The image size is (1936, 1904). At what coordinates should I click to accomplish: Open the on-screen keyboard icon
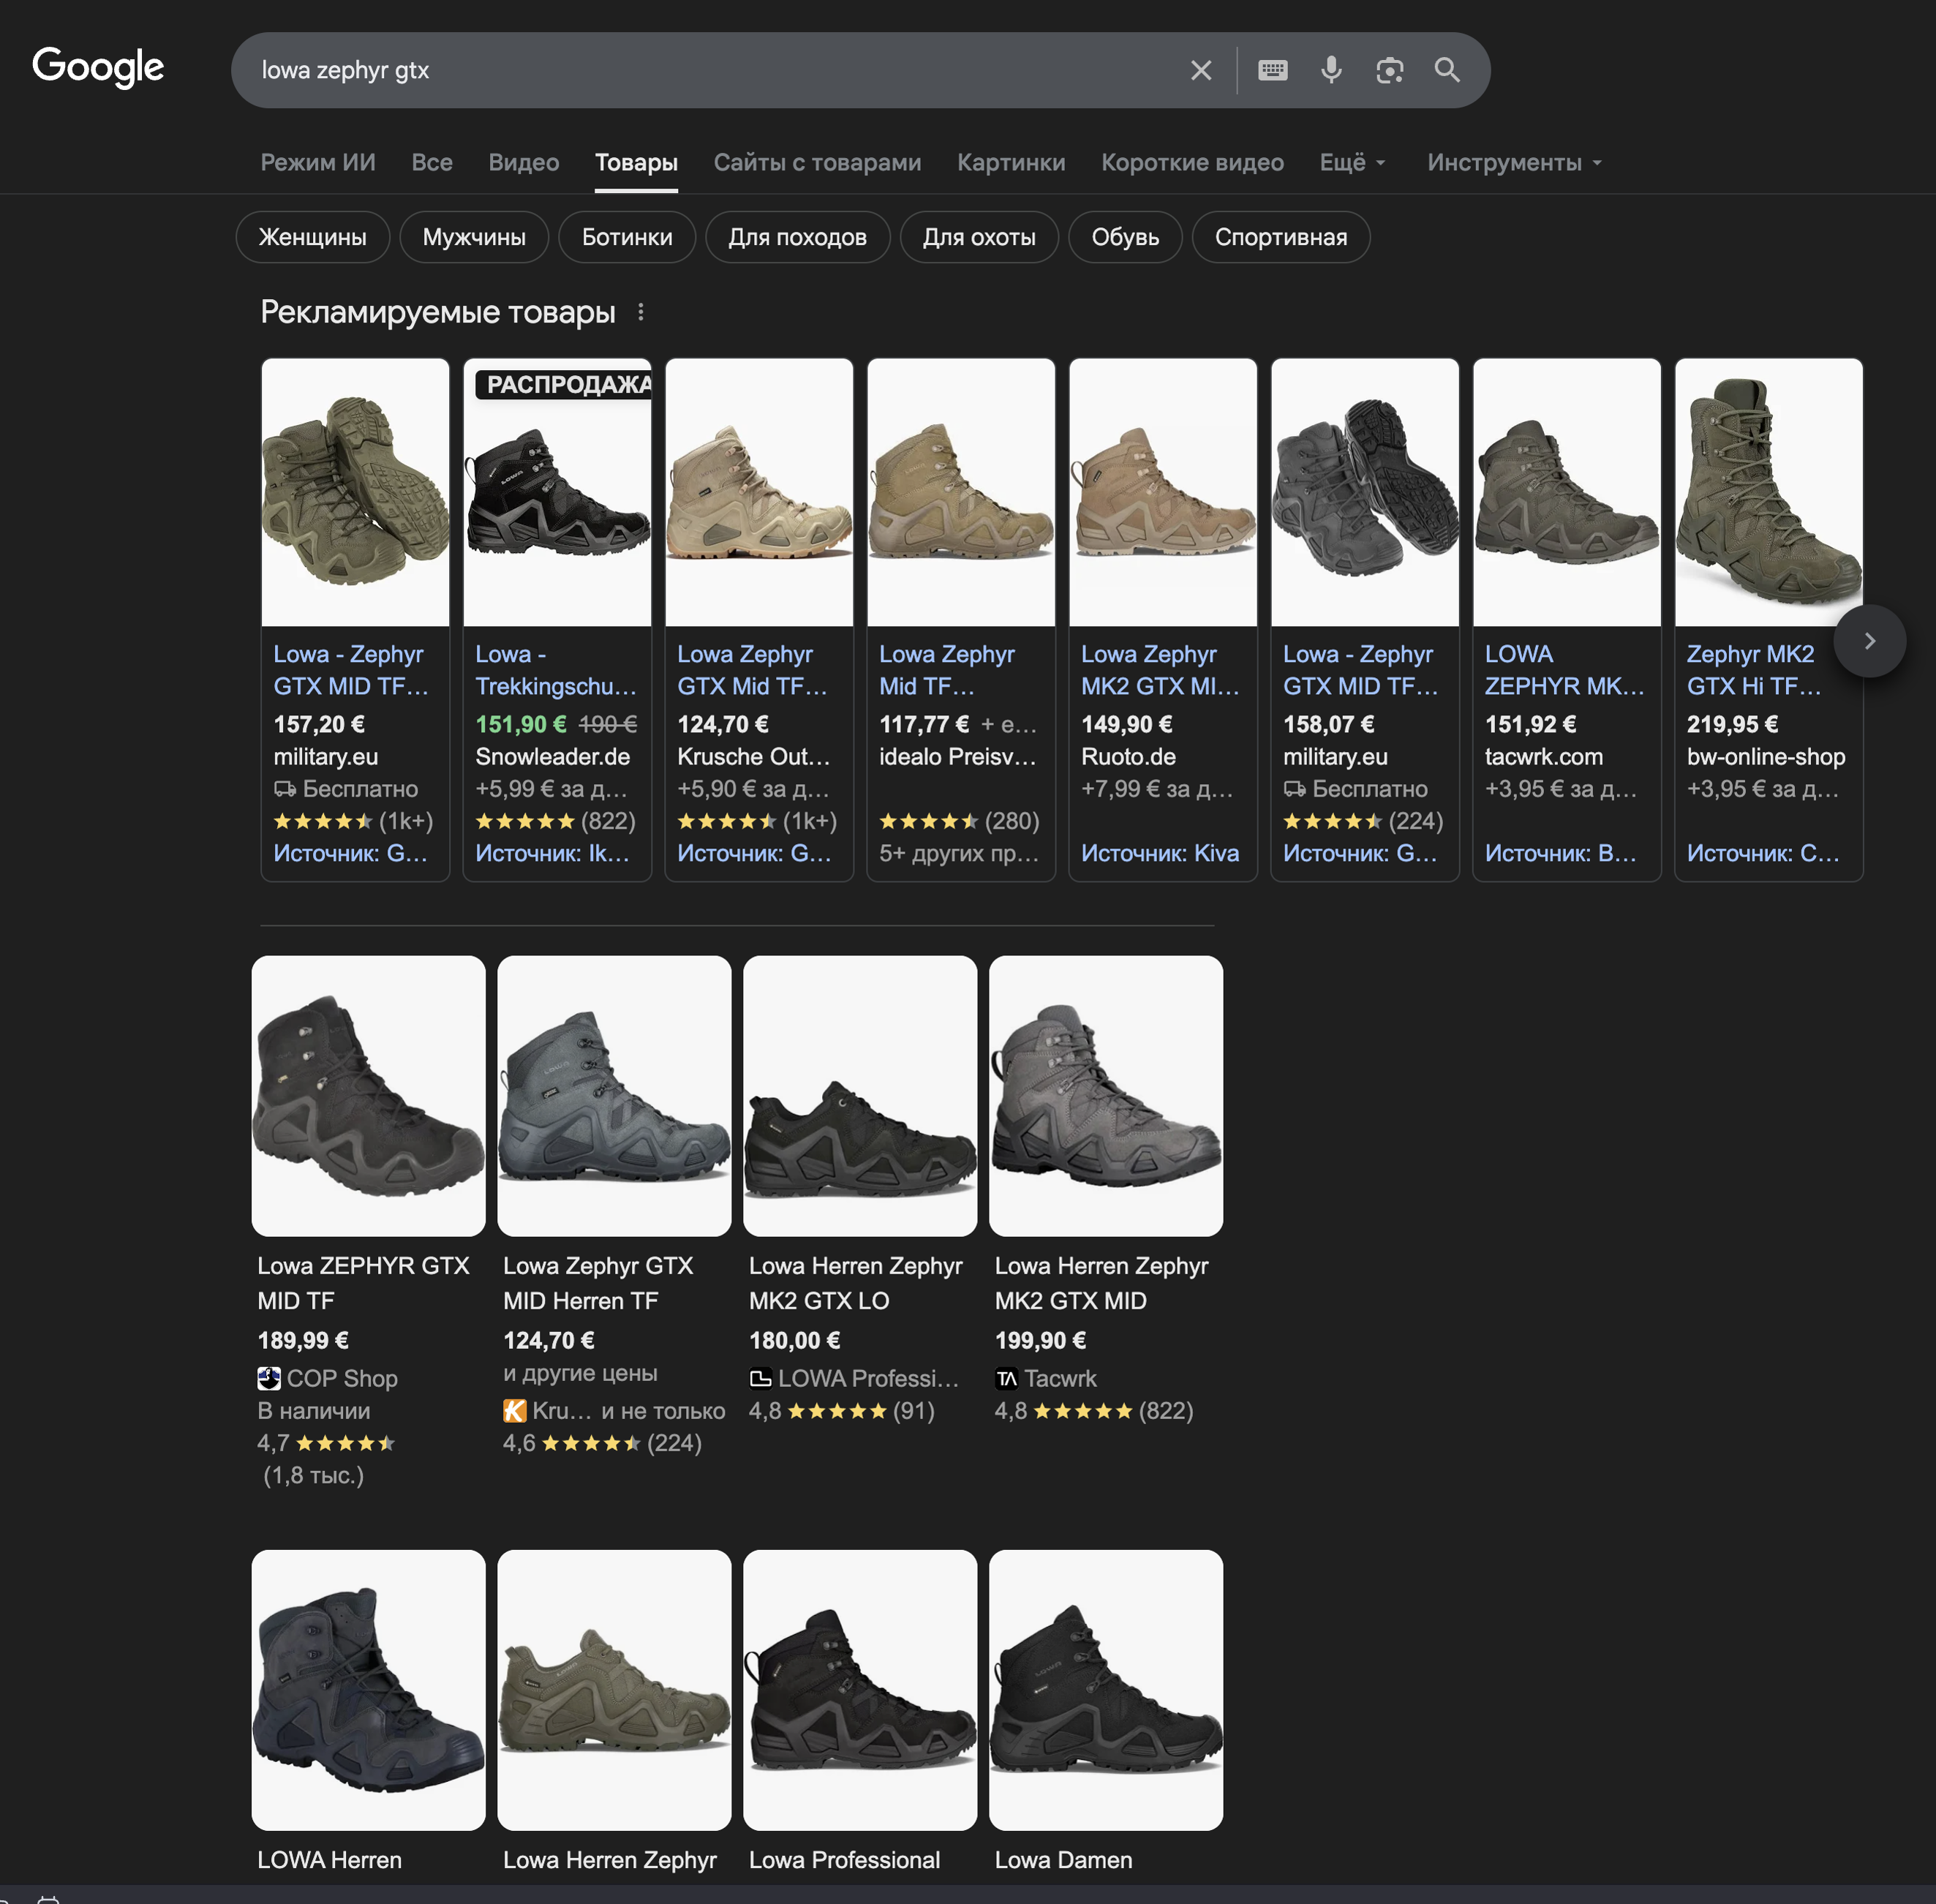[1272, 70]
